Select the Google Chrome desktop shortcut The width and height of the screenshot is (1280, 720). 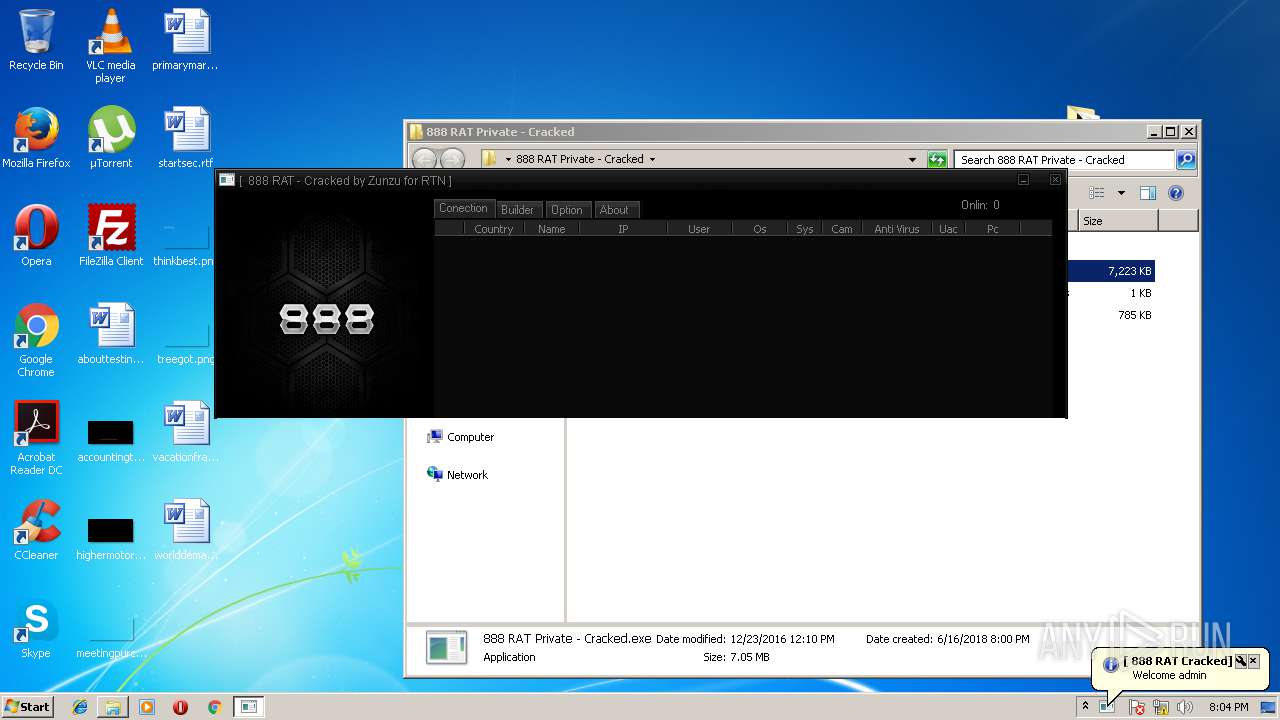[36, 340]
